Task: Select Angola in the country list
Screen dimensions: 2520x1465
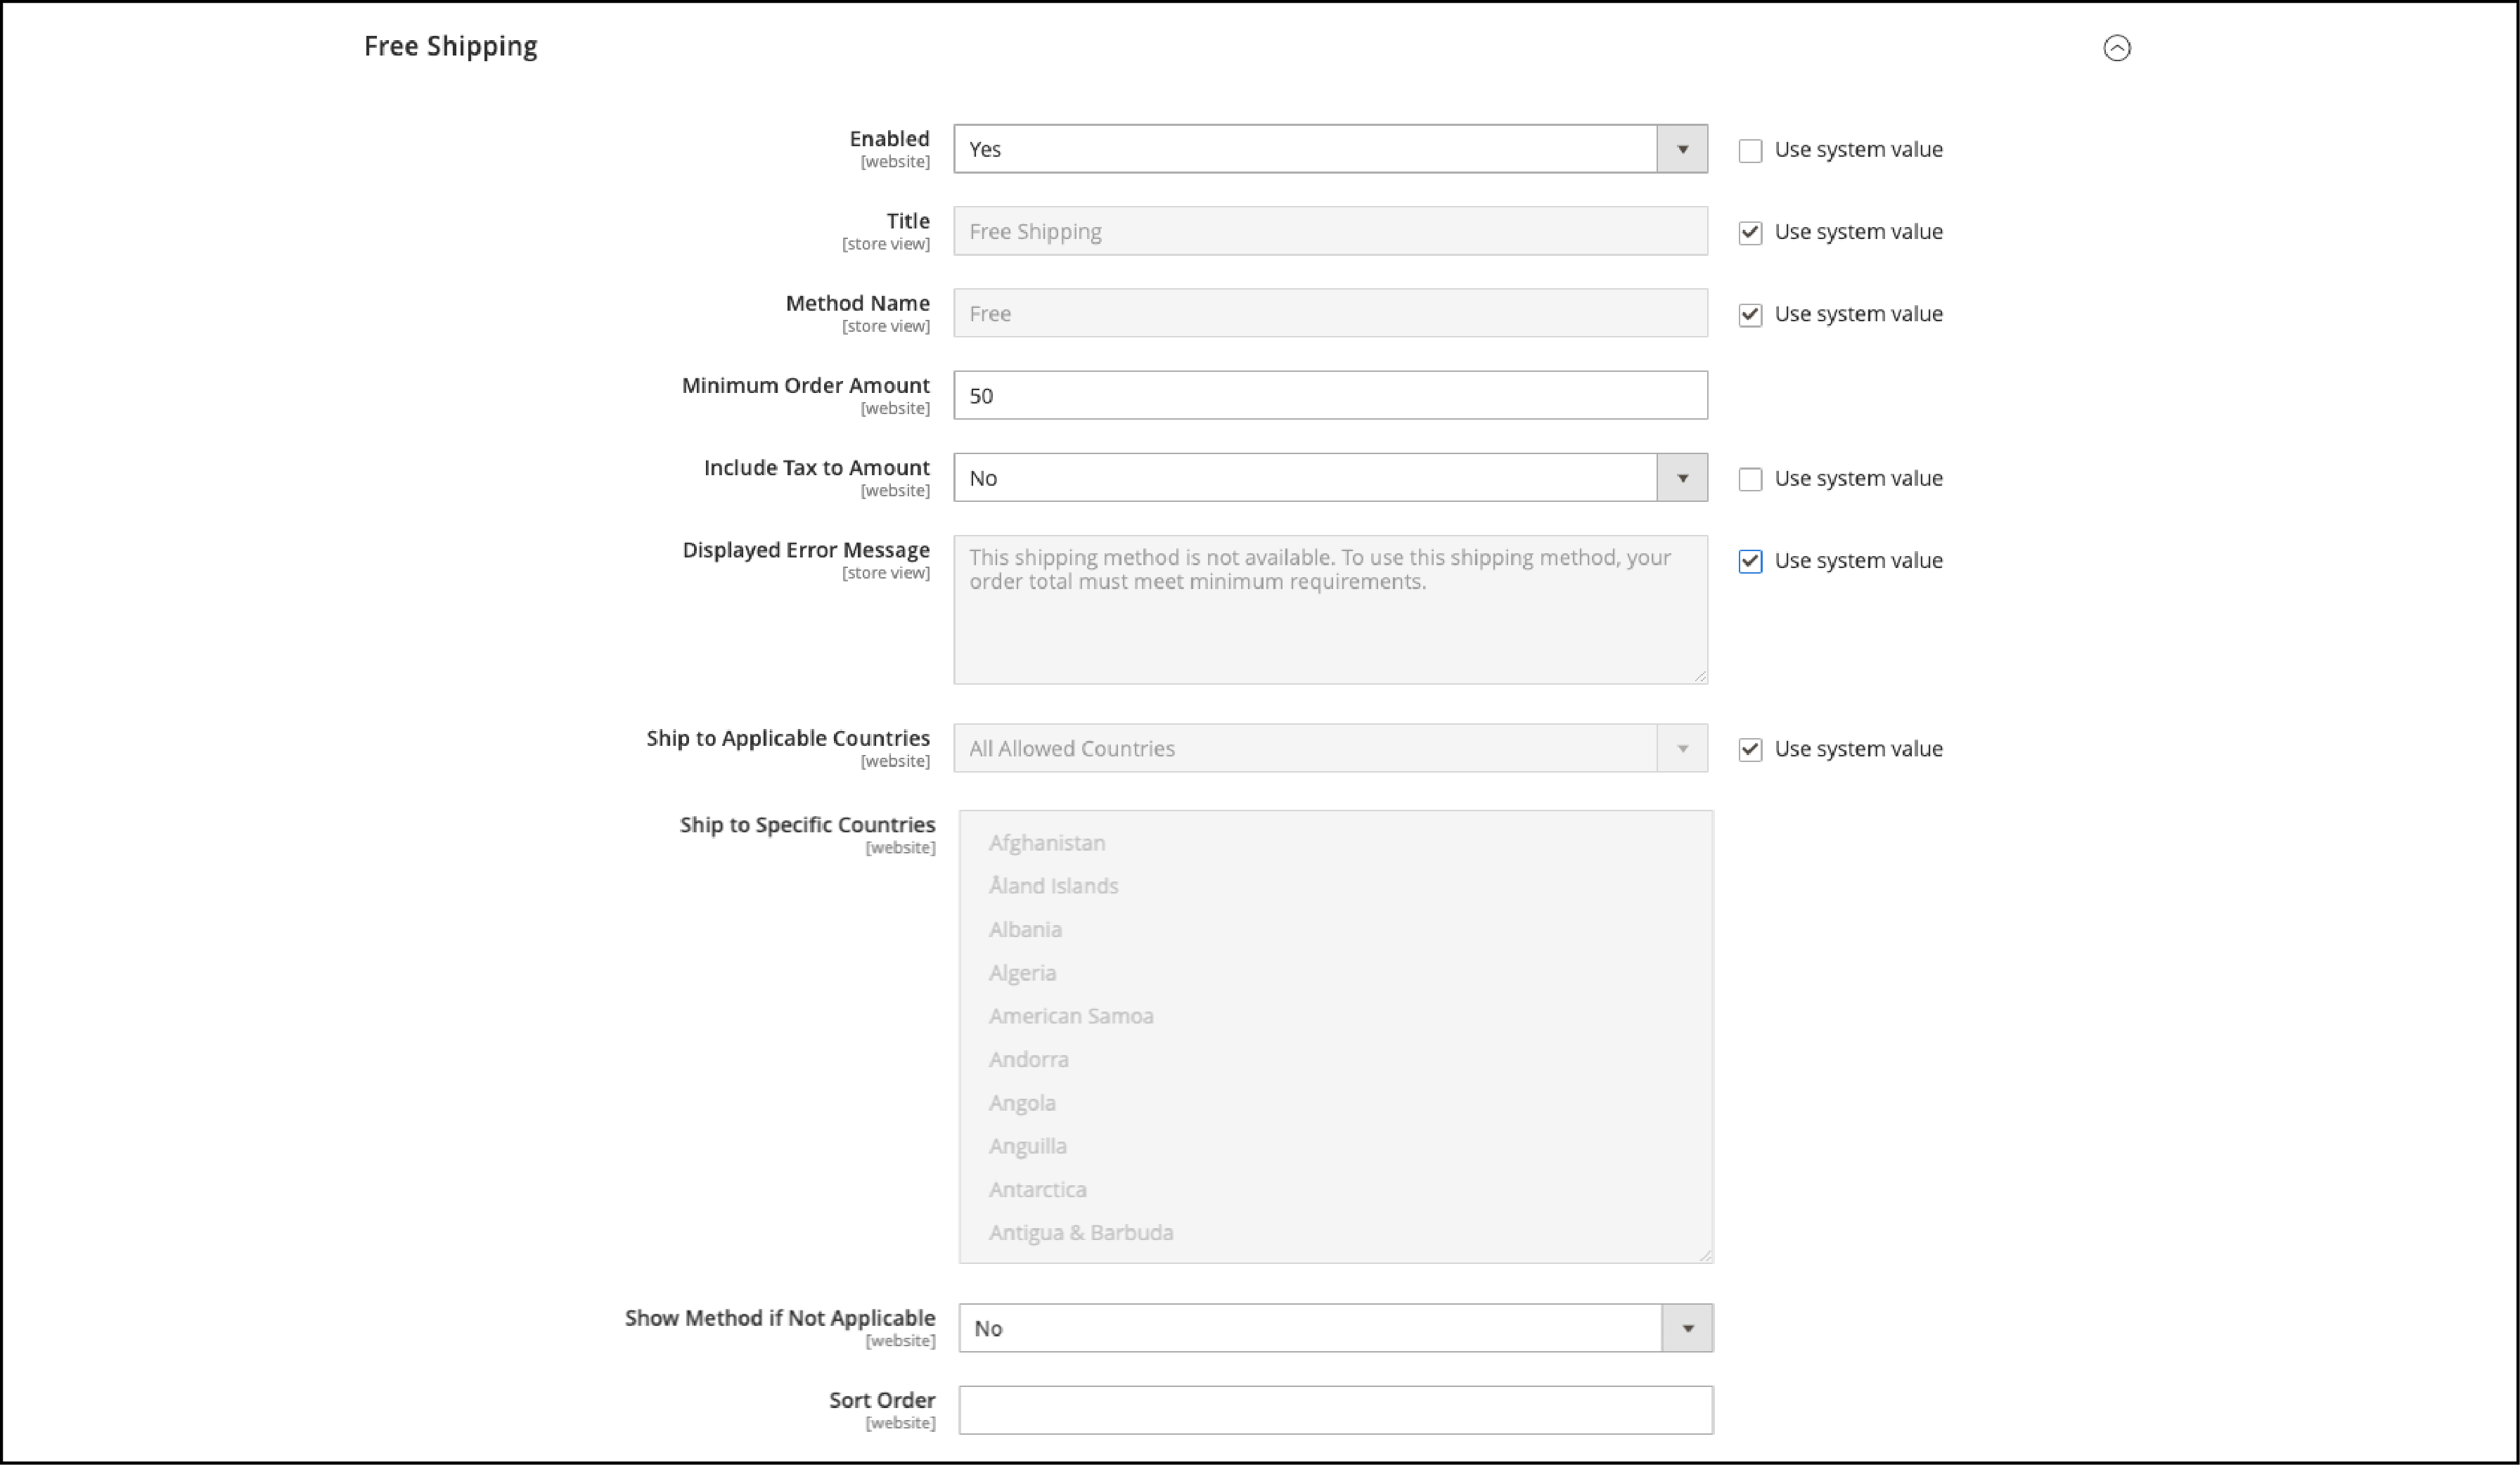Action: 1022,1103
